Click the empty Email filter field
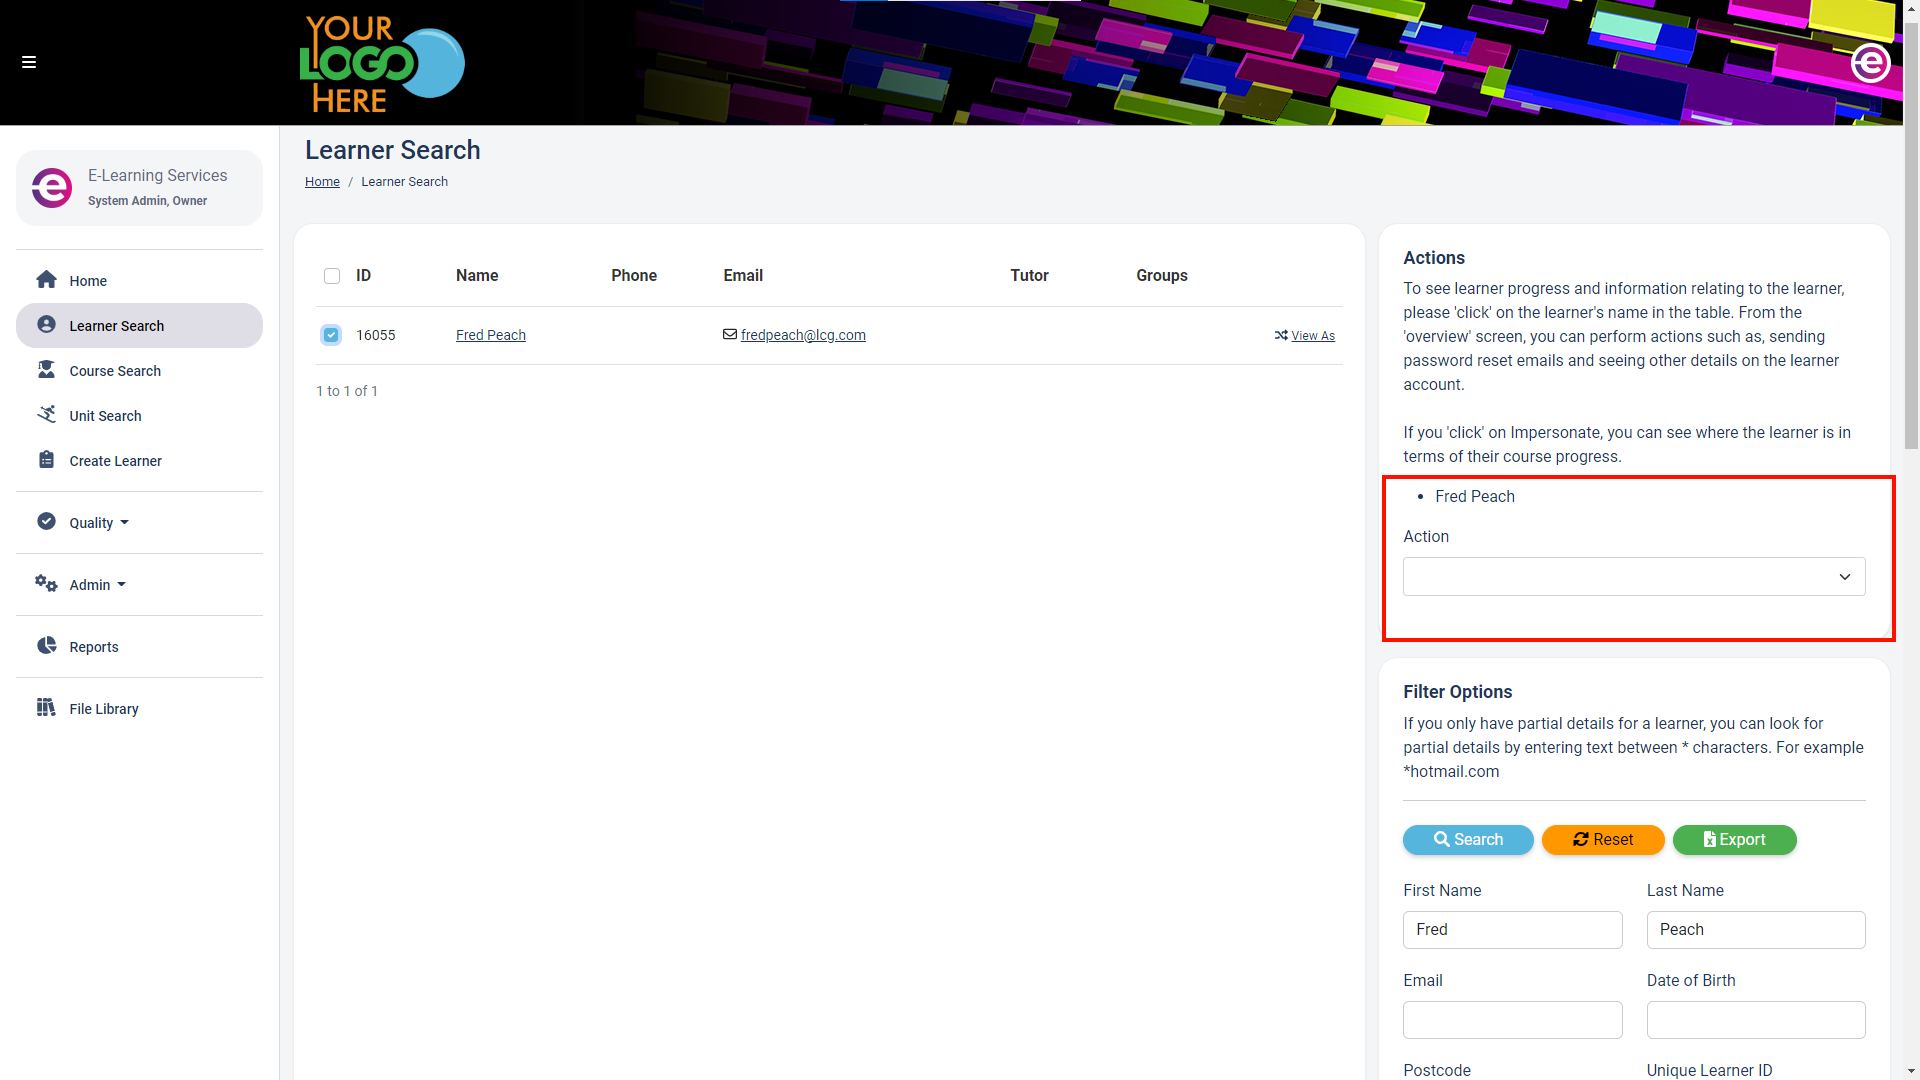 coord(1512,1020)
